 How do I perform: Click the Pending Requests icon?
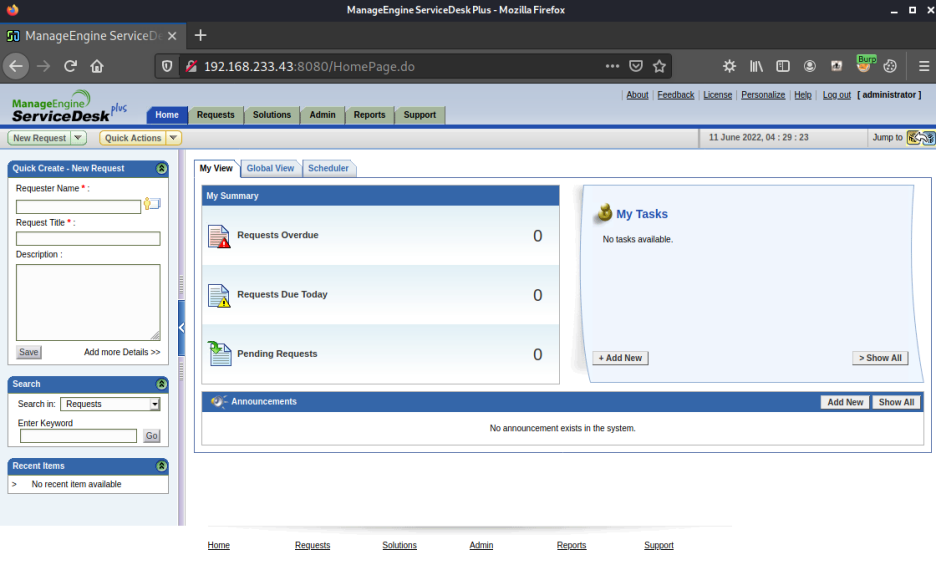click(x=219, y=354)
